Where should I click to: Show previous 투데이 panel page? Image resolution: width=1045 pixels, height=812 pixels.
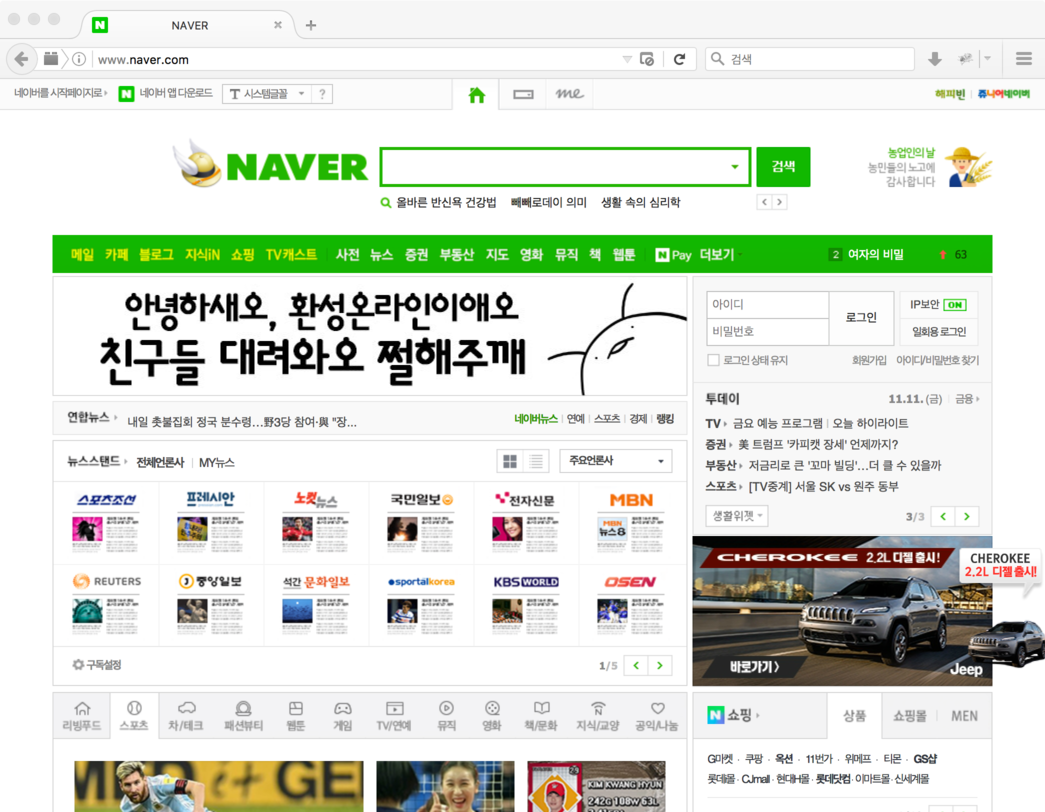[943, 516]
